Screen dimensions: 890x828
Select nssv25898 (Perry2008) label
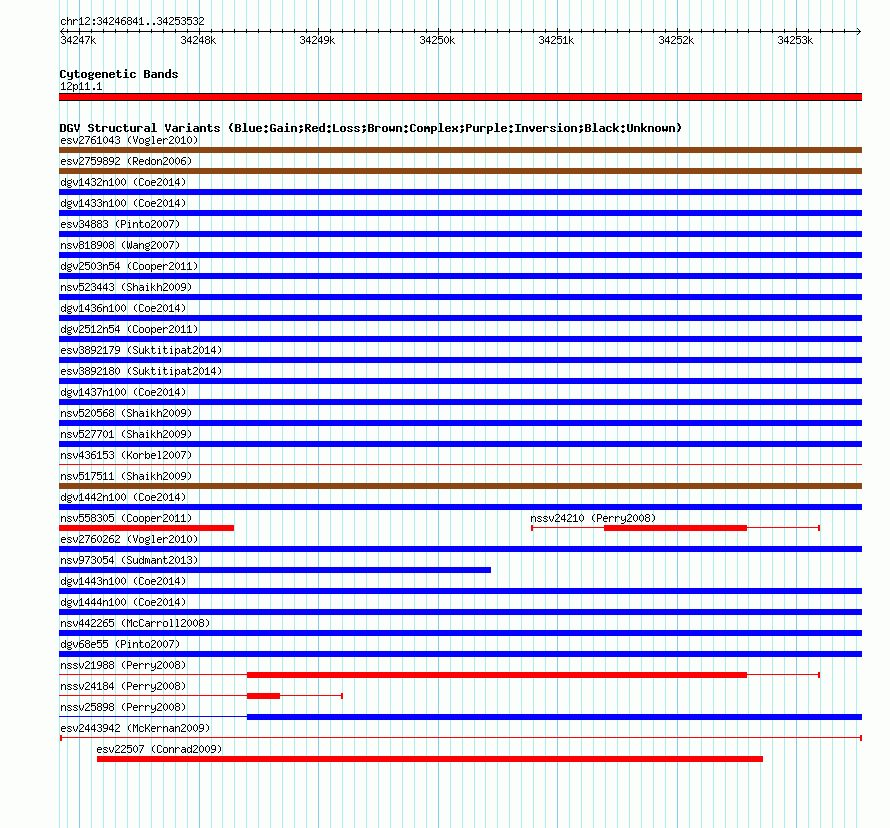click(x=123, y=707)
